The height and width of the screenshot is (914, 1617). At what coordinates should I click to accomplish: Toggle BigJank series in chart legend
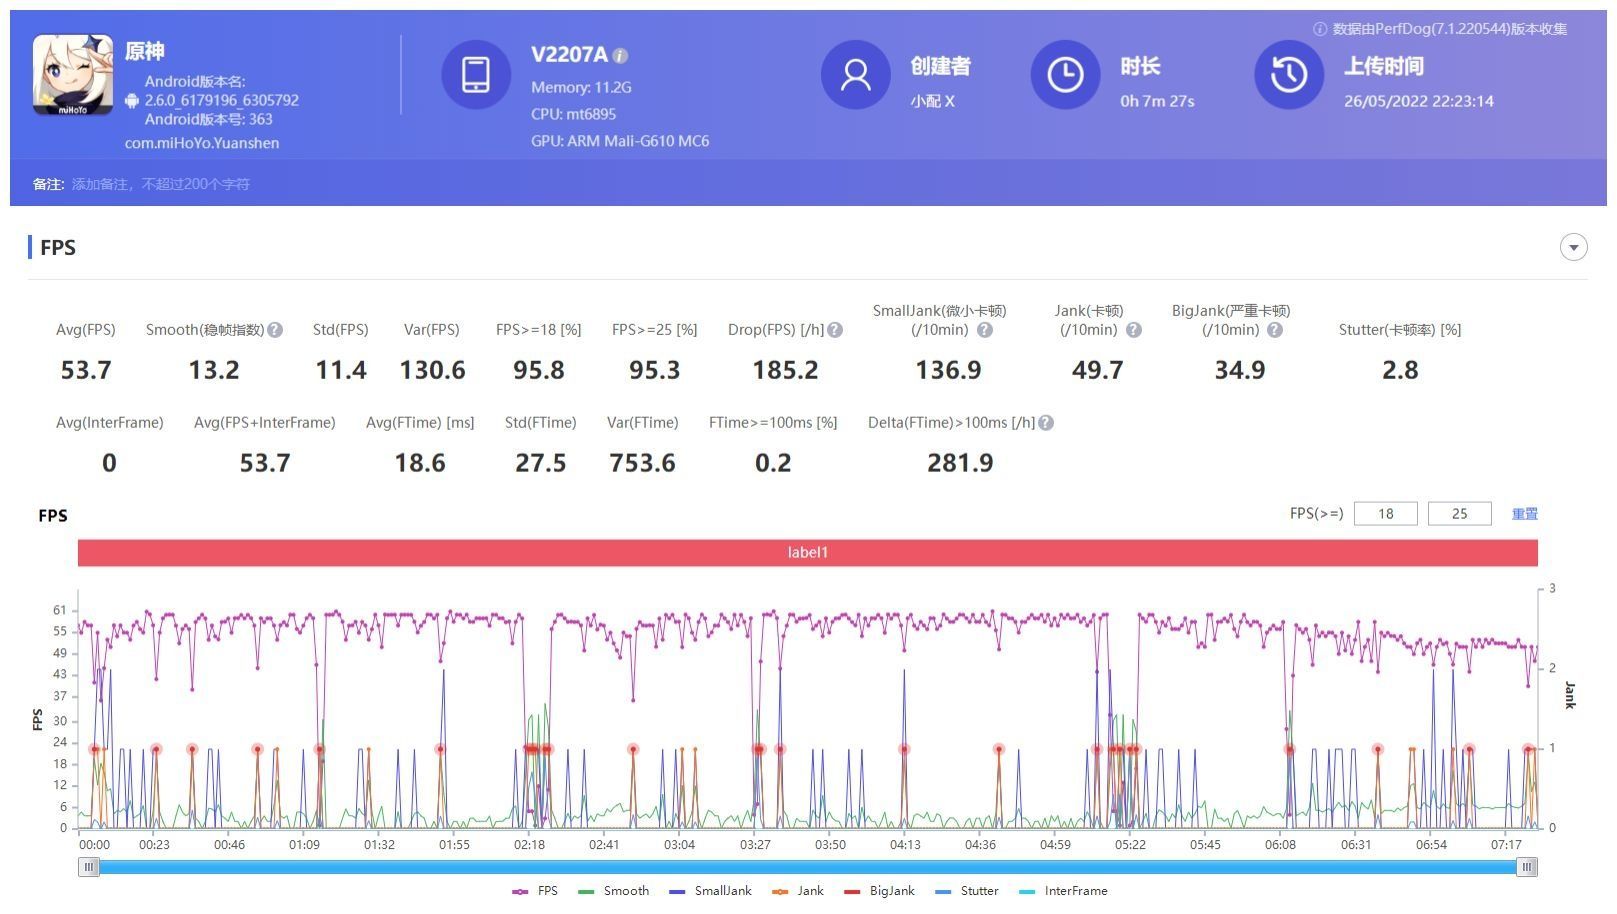pos(880,891)
